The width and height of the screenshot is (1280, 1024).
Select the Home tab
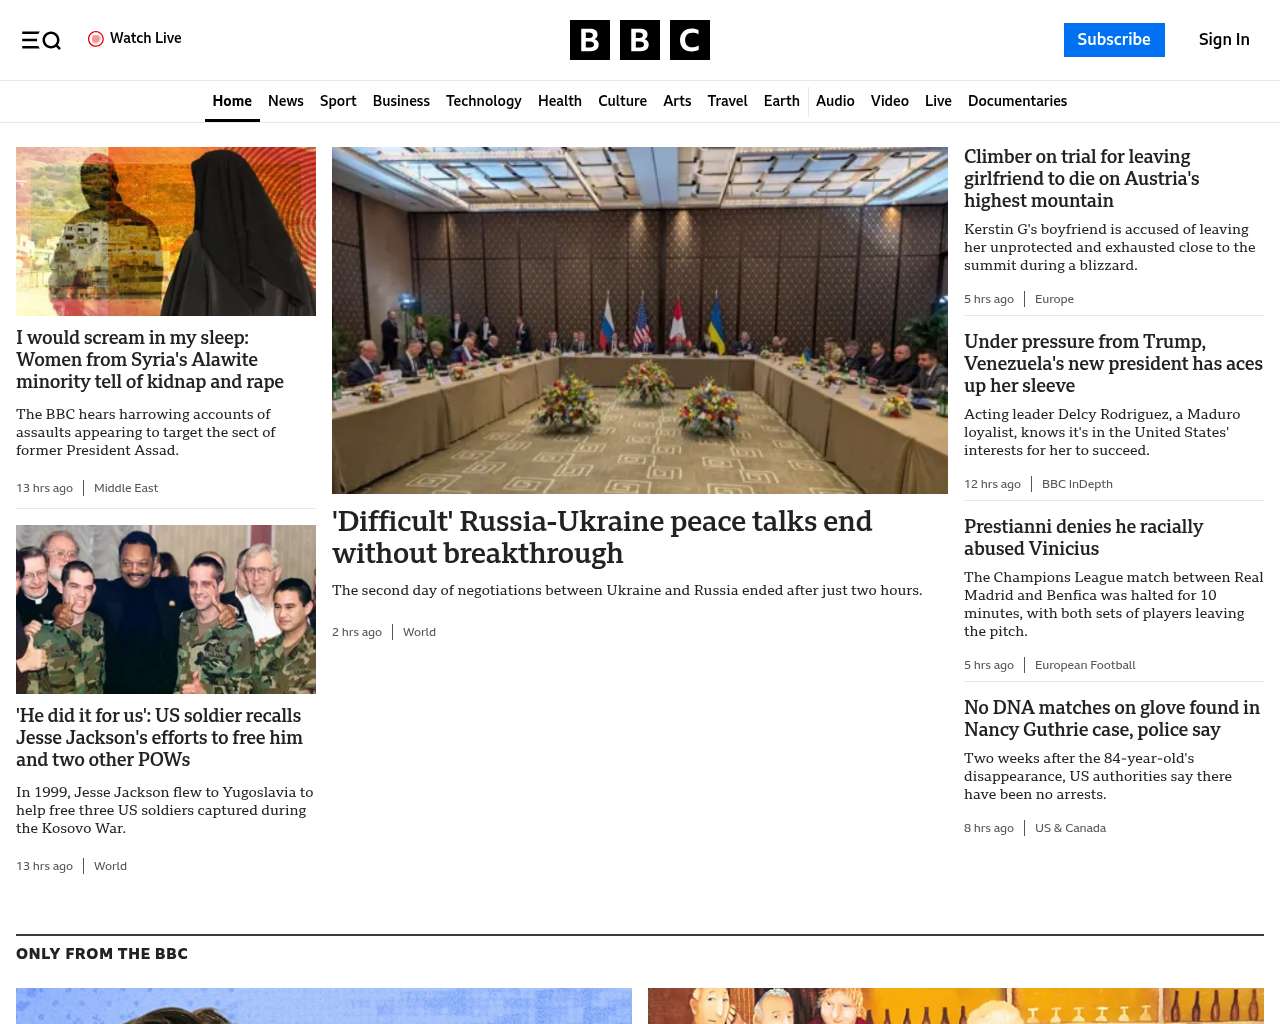[x=232, y=101]
